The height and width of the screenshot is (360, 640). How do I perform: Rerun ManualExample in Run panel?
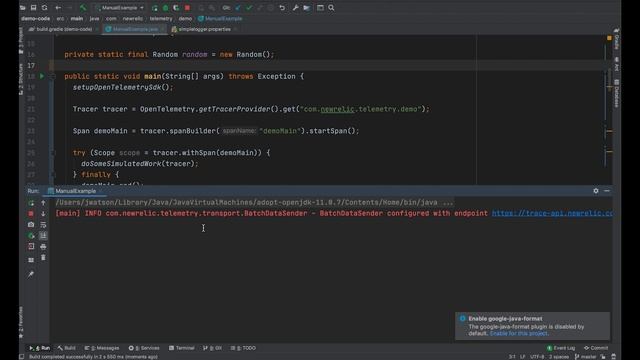point(31,203)
